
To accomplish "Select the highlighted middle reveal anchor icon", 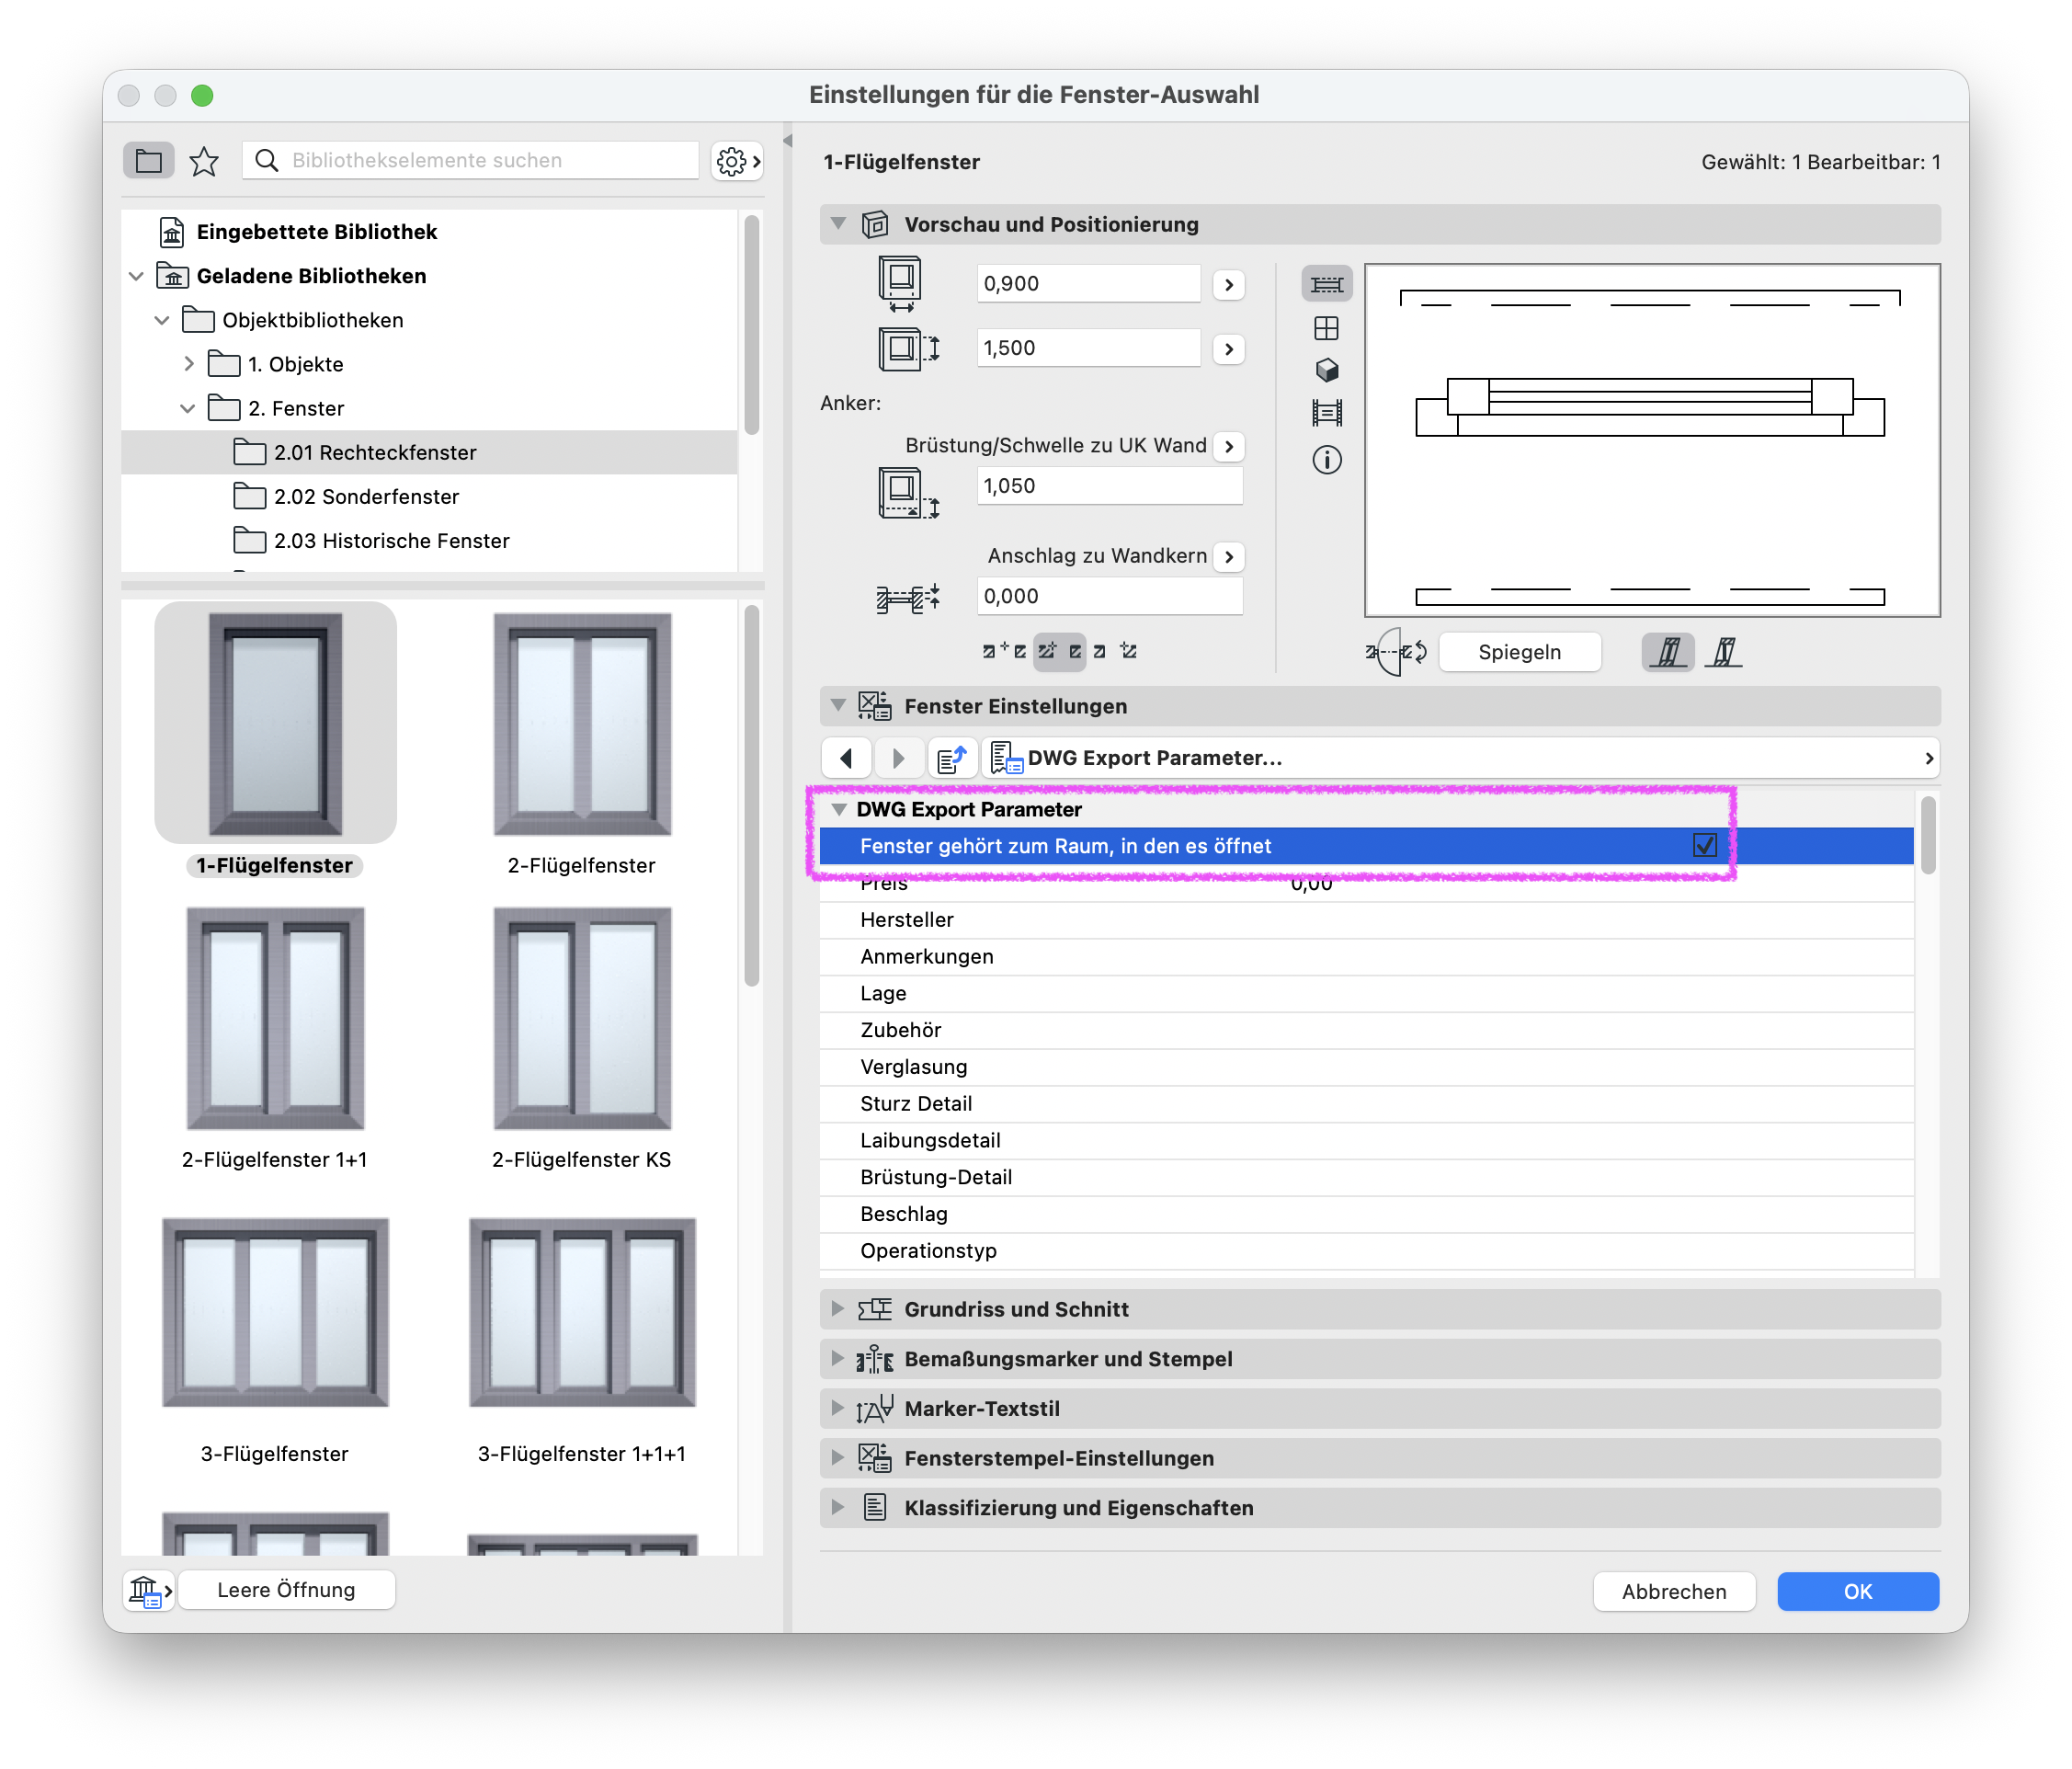I will coord(1059,651).
